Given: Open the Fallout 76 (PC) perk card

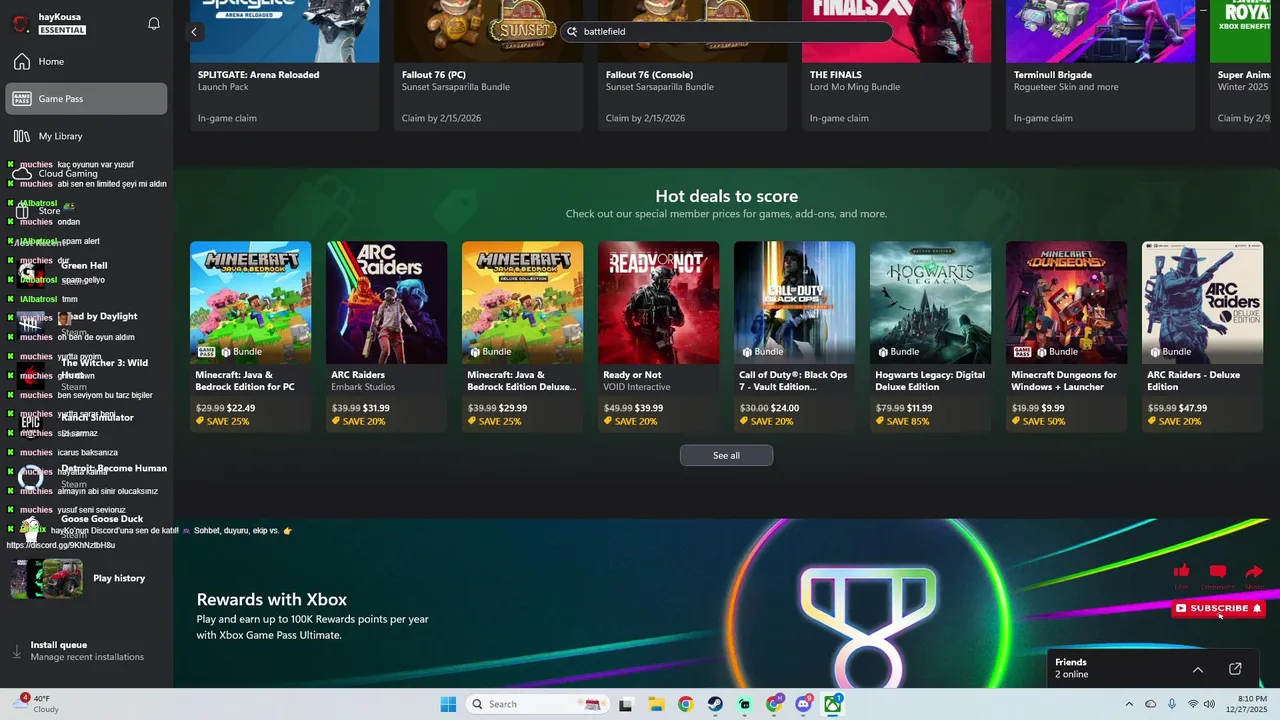Looking at the screenshot, I should (x=489, y=64).
